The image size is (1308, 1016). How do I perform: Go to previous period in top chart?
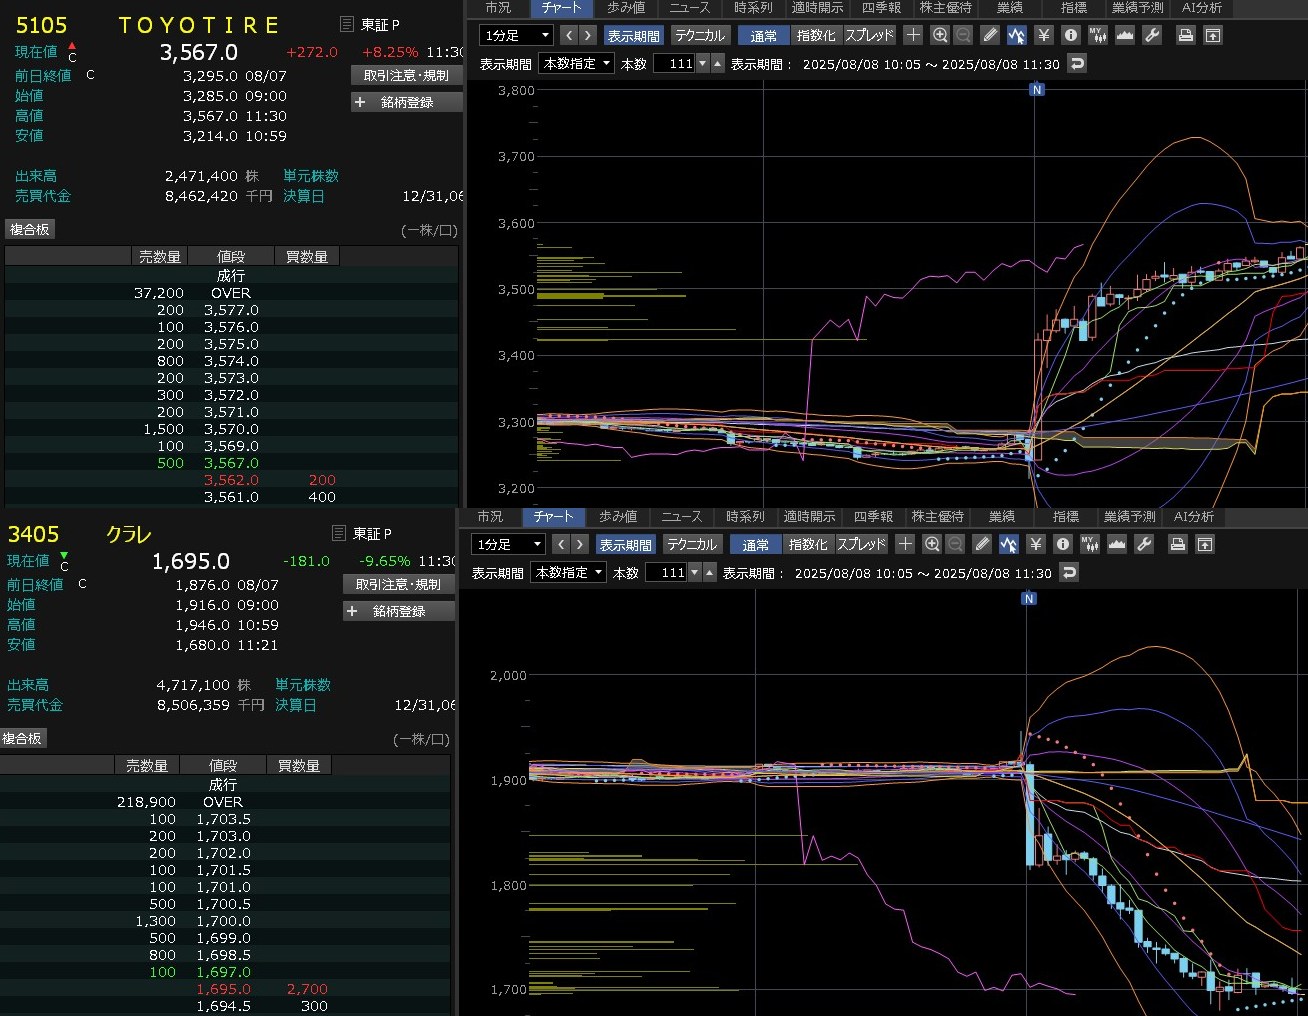pyautogui.click(x=569, y=35)
